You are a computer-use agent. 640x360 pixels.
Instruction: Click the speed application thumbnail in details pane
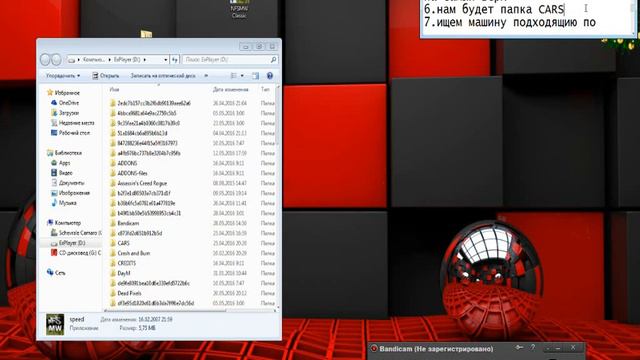(55, 324)
